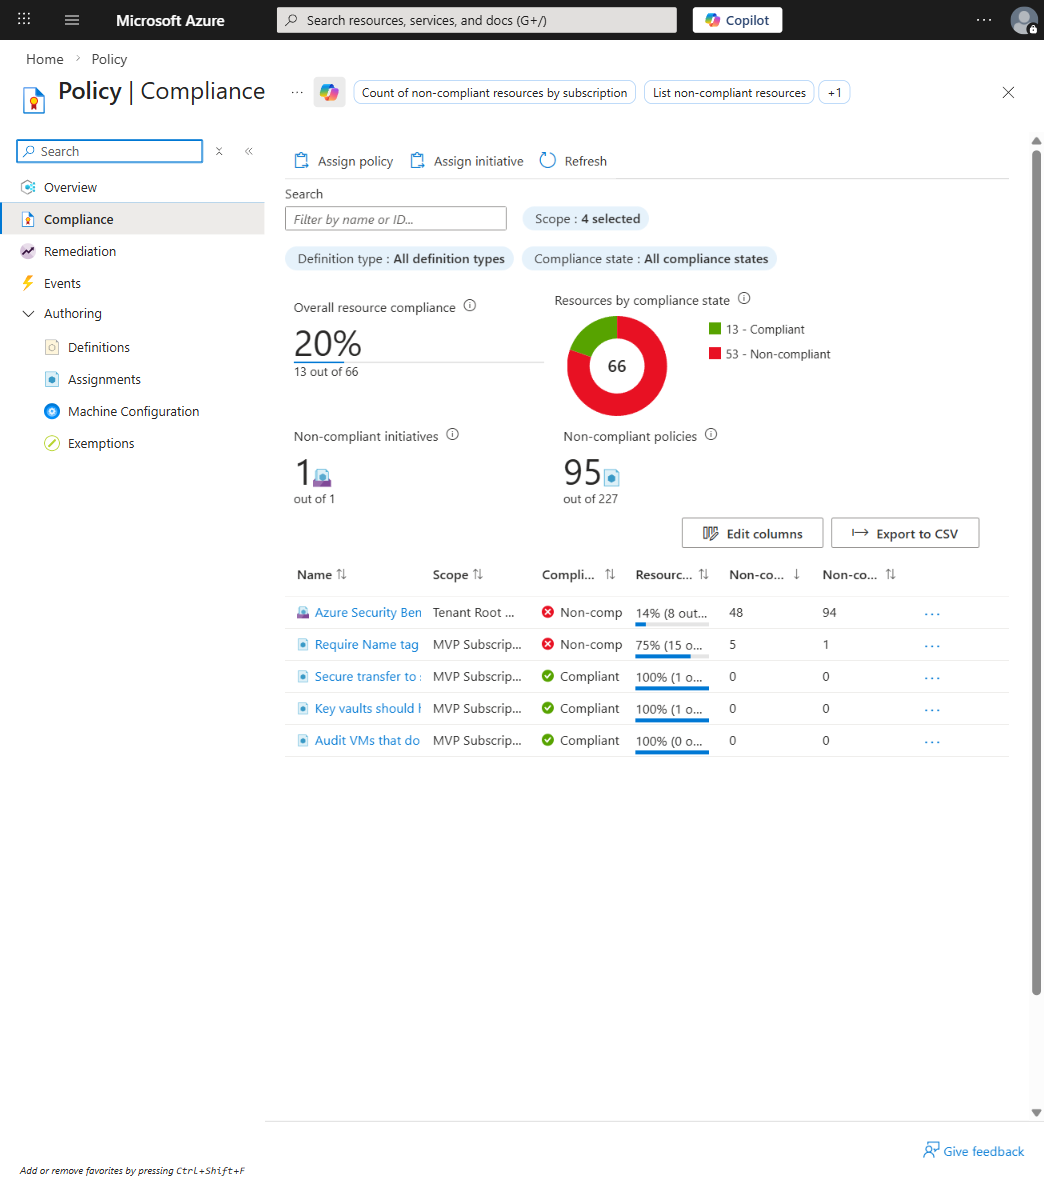Open row menu for Audit VMs that do
The width and height of the screenshot is (1044, 1180).
[x=932, y=742]
